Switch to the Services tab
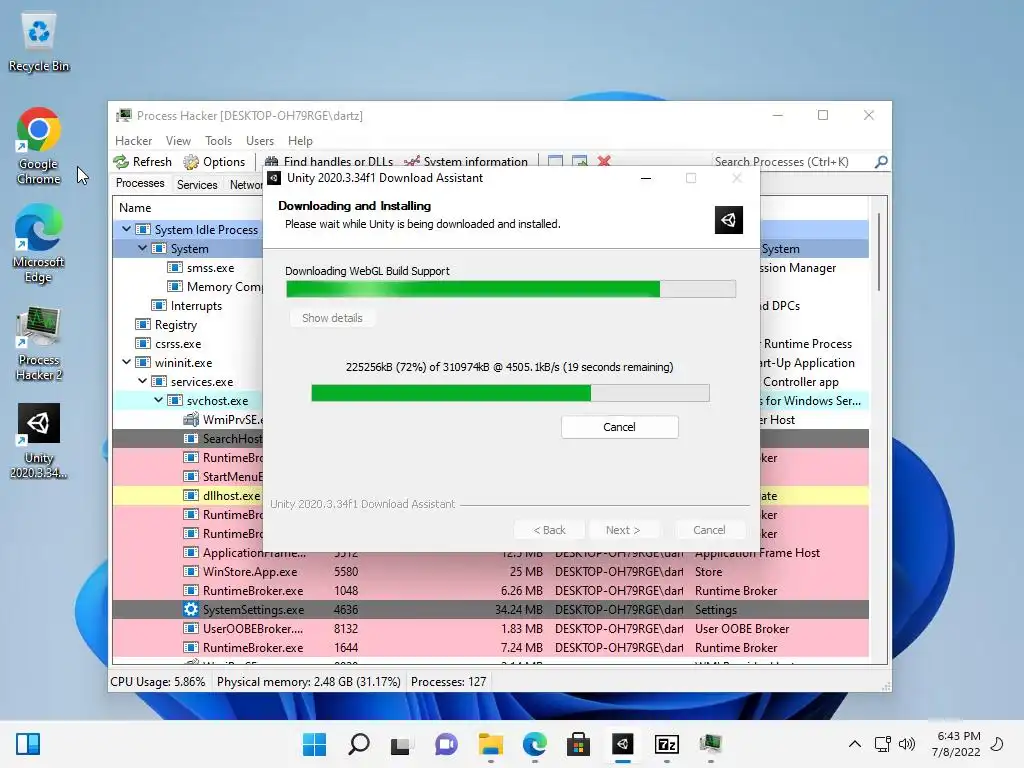 click(x=197, y=185)
